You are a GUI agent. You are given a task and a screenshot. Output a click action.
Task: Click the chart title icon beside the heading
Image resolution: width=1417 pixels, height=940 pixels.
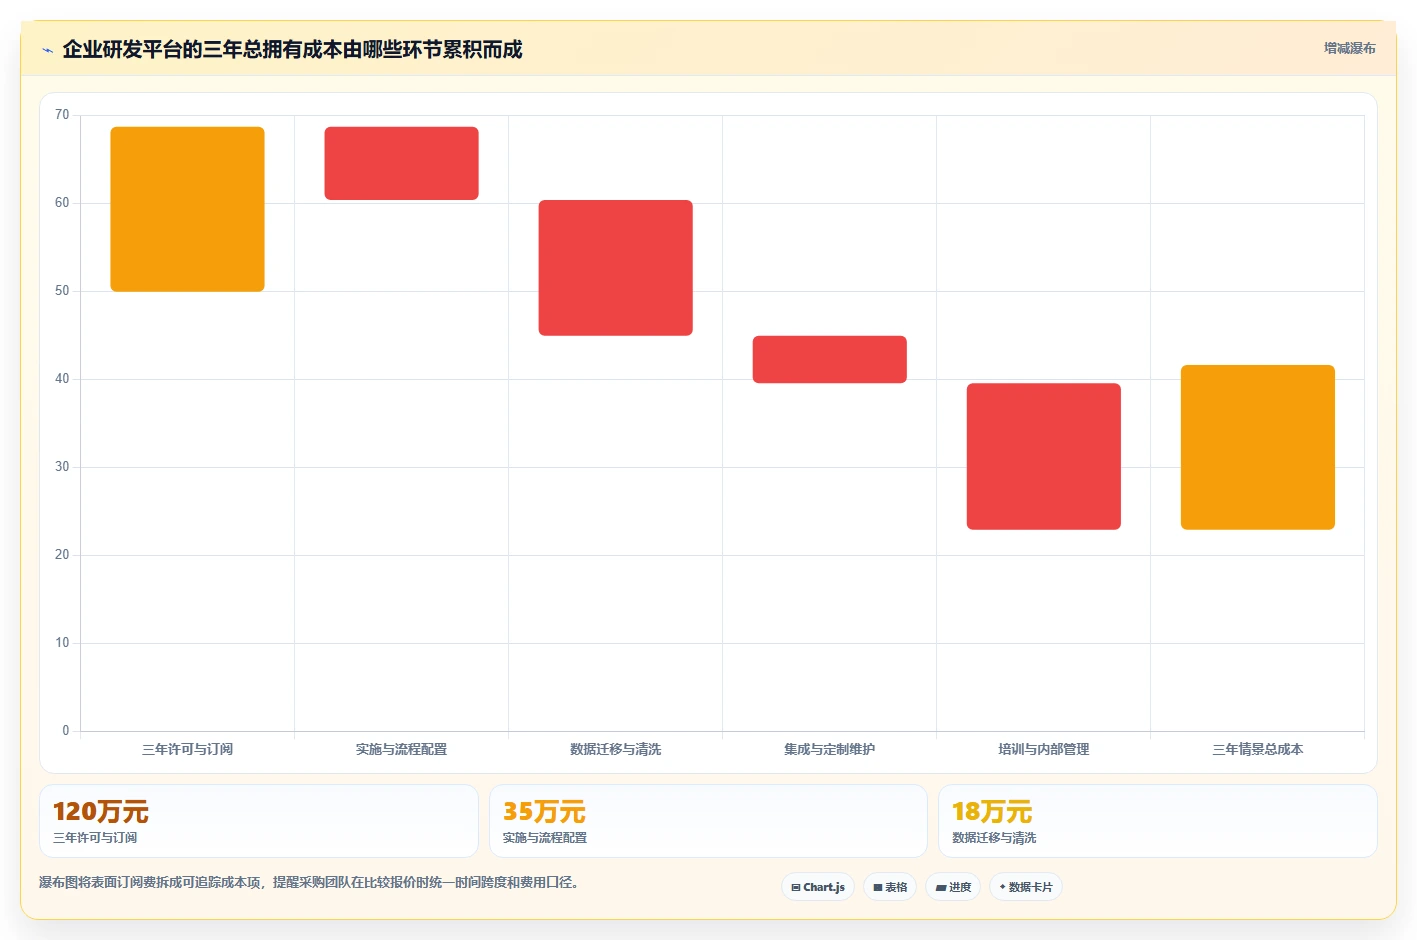(47, 50)
